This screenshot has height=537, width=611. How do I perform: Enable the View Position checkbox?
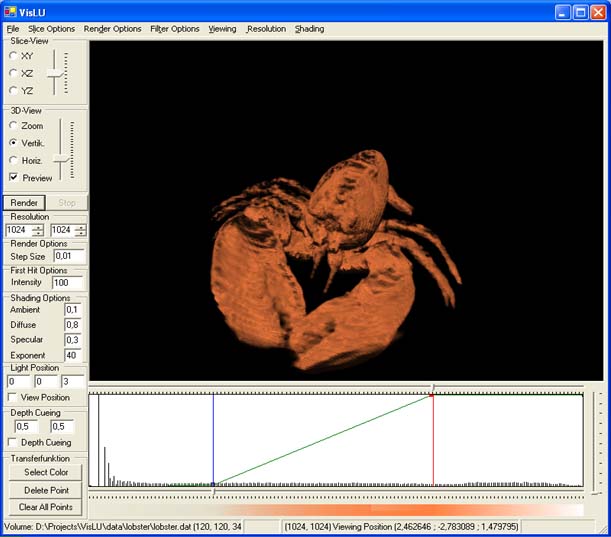(13, 397)
